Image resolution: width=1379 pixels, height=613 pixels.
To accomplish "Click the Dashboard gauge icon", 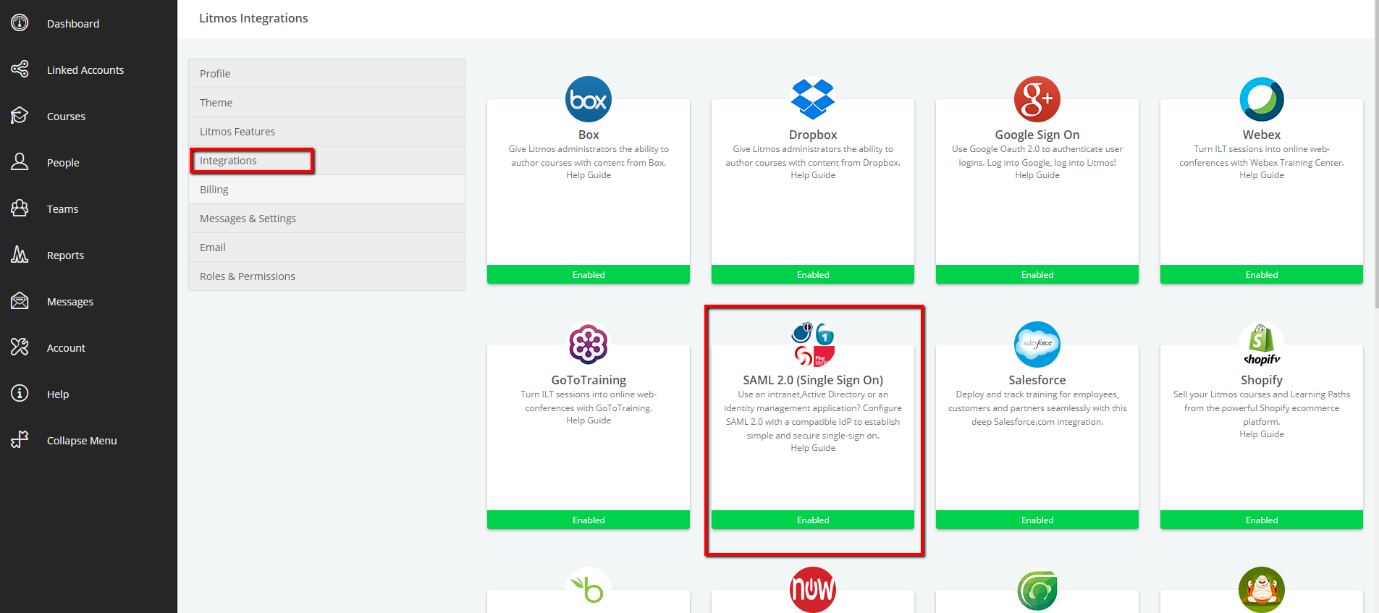I will (19, 23).
